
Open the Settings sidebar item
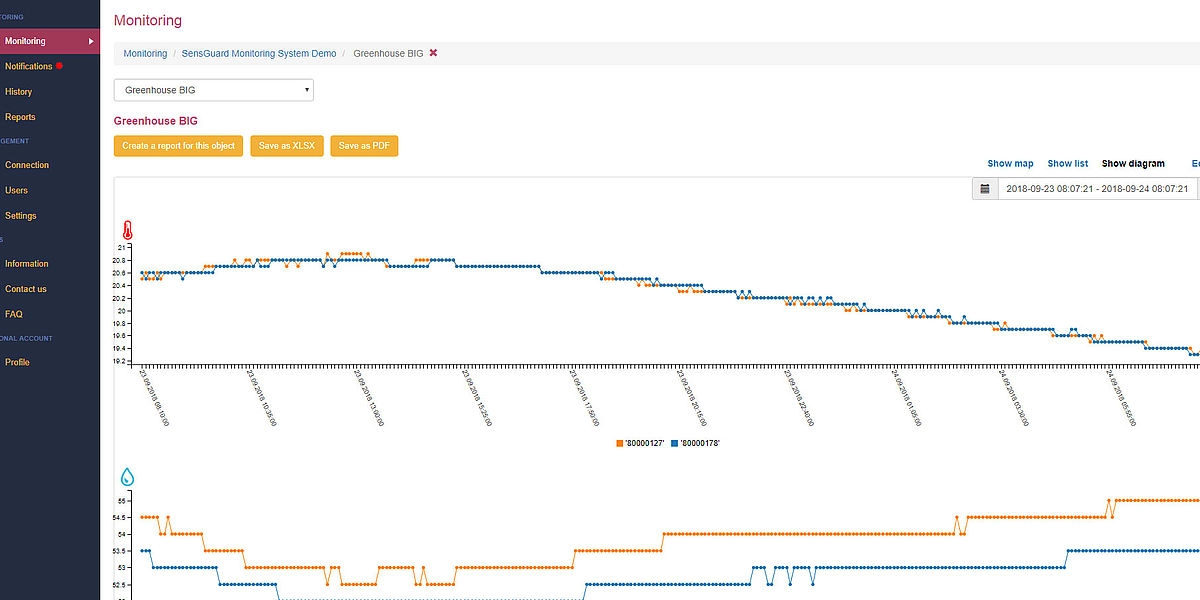coord(20,216)
